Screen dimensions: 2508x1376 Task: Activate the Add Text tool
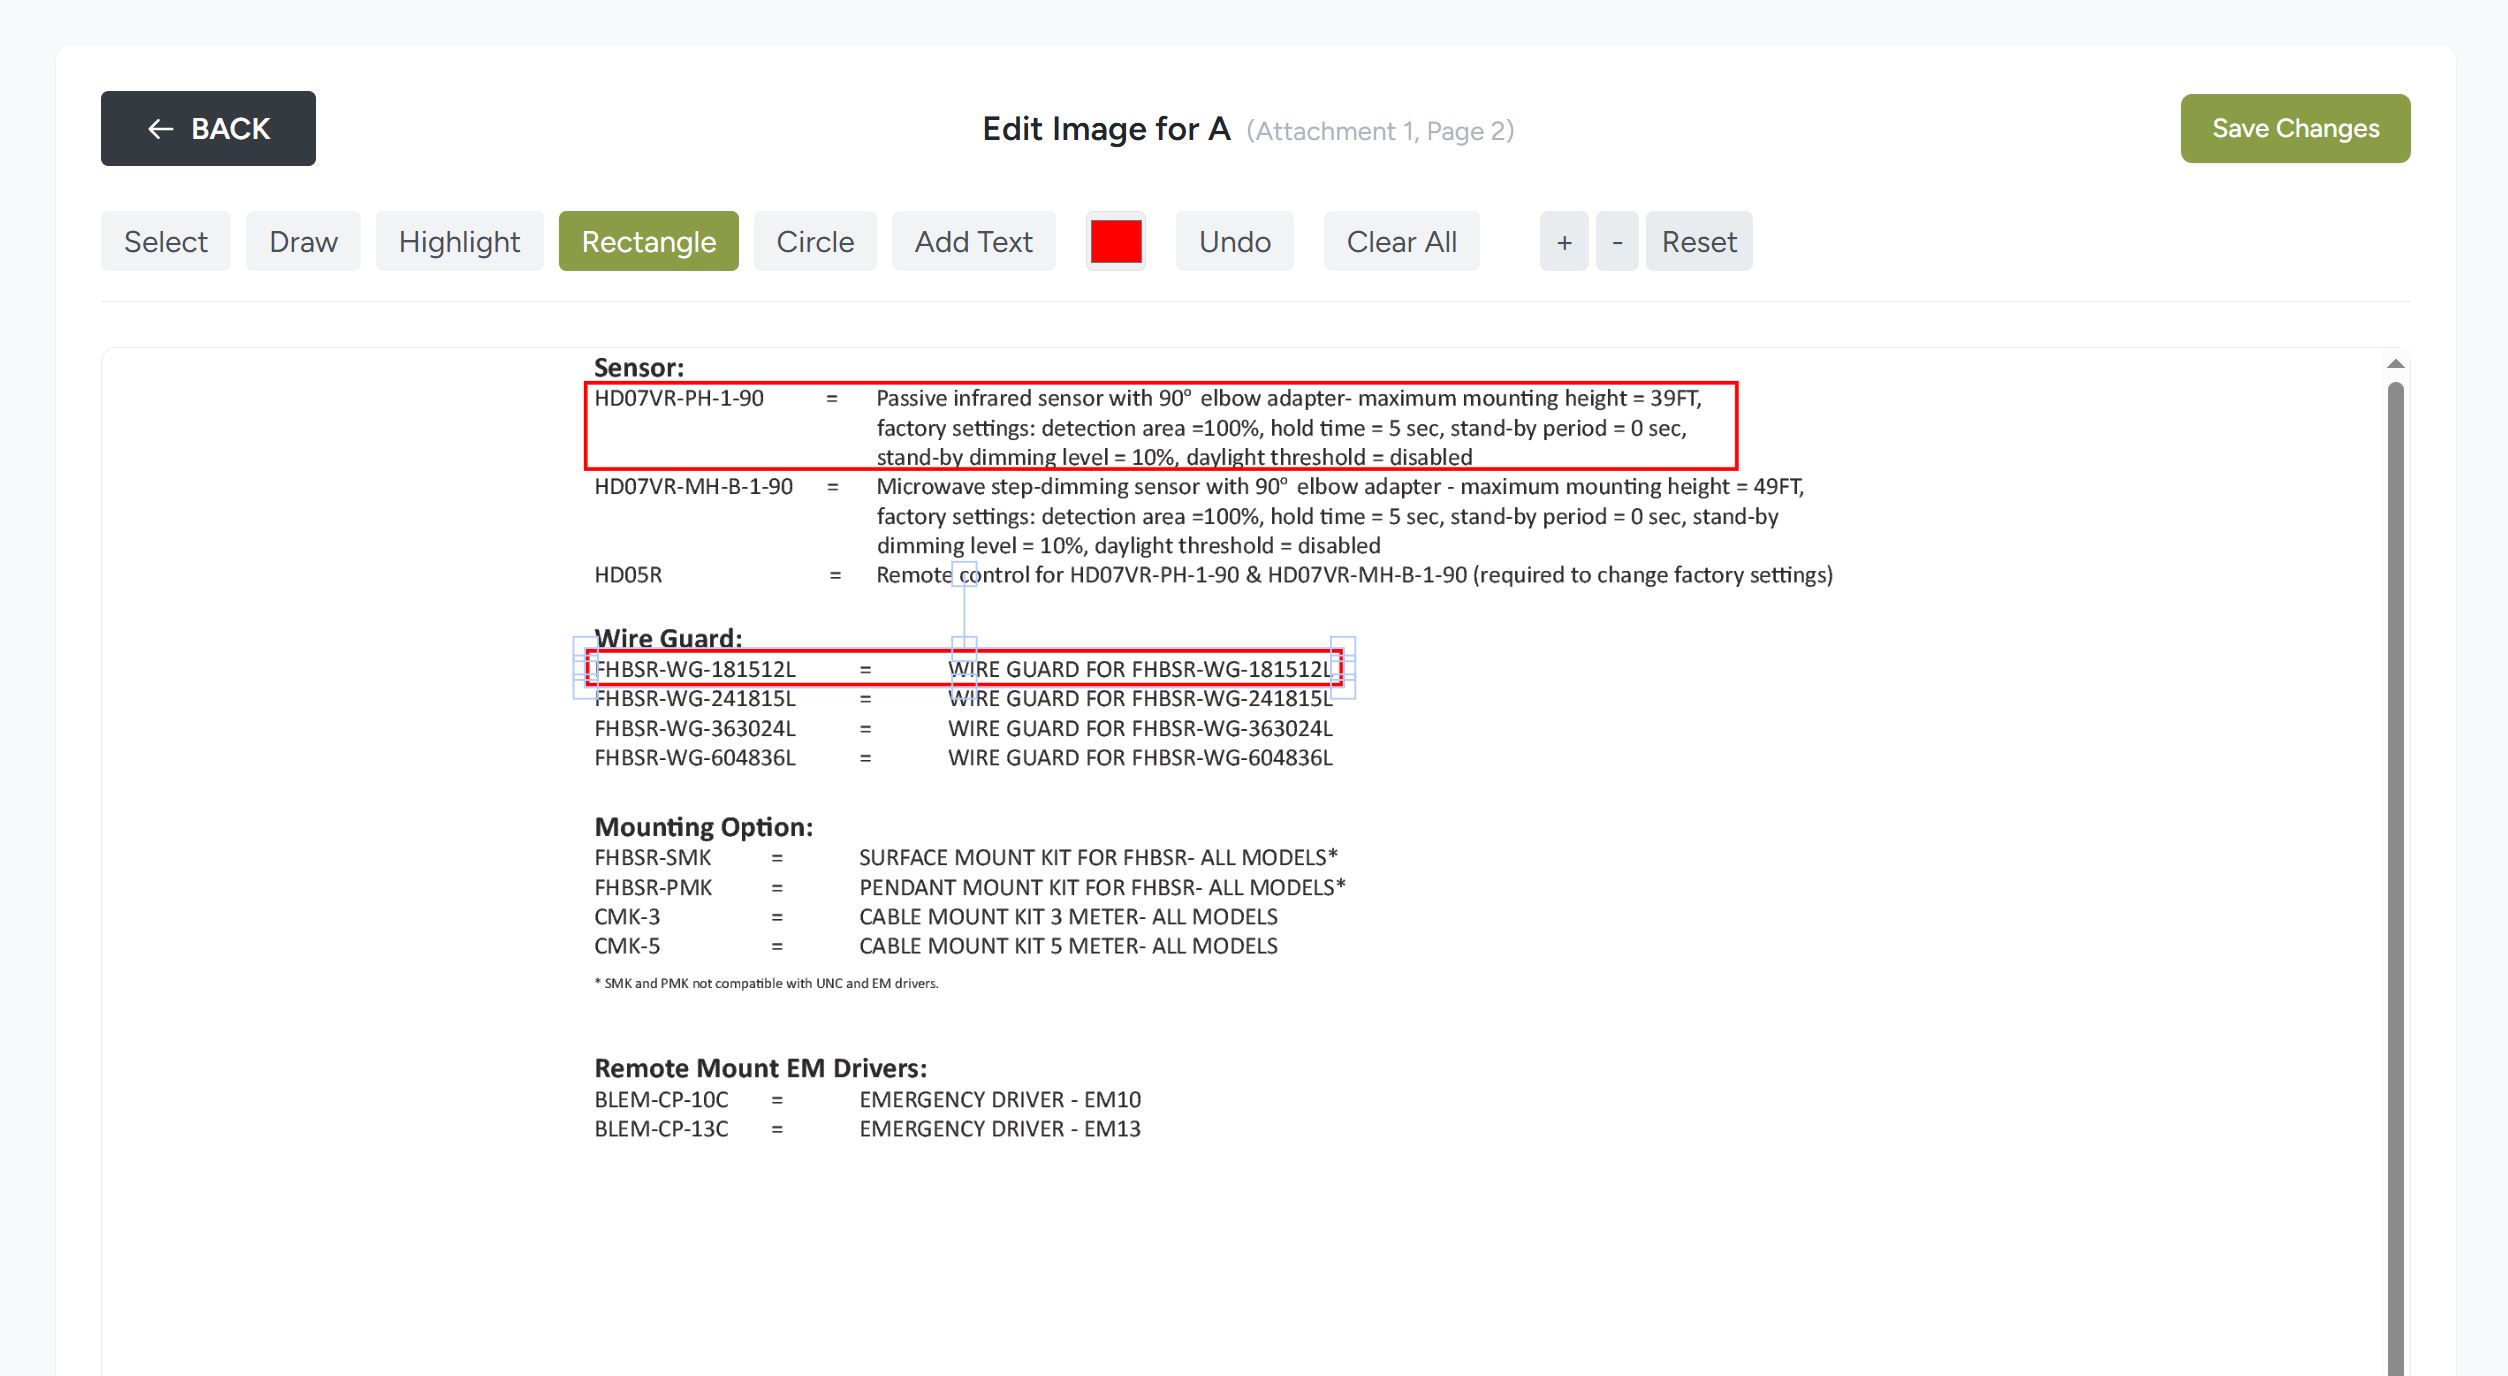click(972, 240)
